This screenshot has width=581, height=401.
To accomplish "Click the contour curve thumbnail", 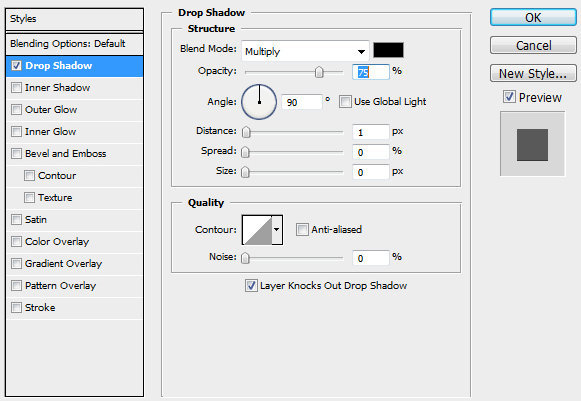I will (x=257, y=230).
